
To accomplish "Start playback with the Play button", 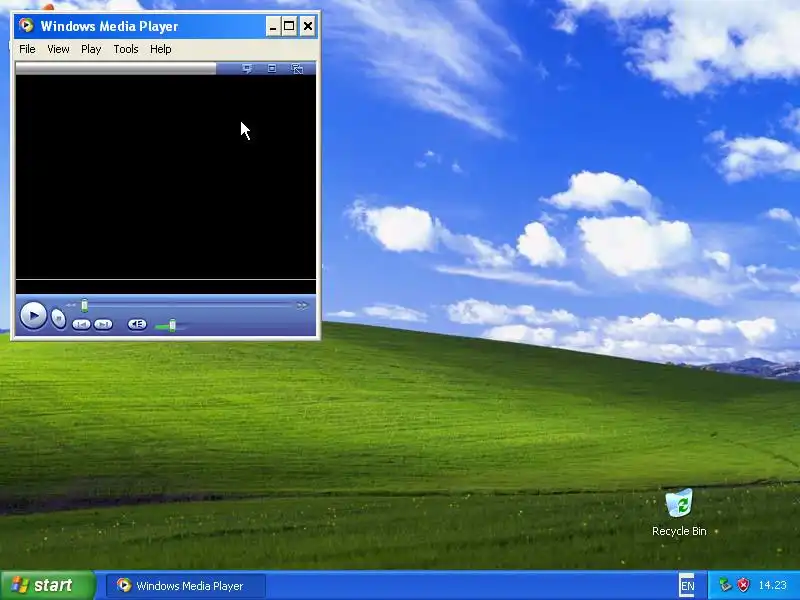I will coord(33,316).
